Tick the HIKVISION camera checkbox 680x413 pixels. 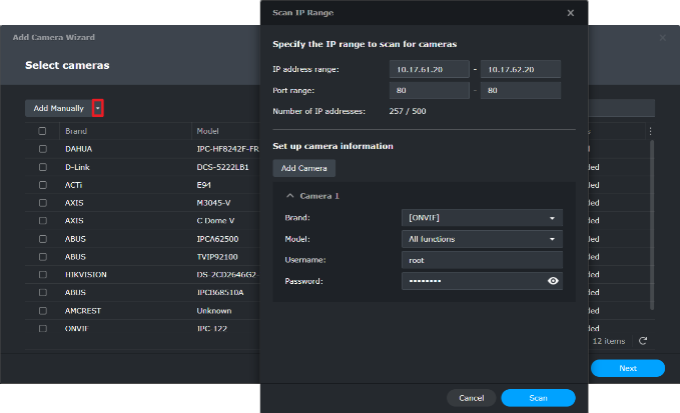tap(42, 274)
